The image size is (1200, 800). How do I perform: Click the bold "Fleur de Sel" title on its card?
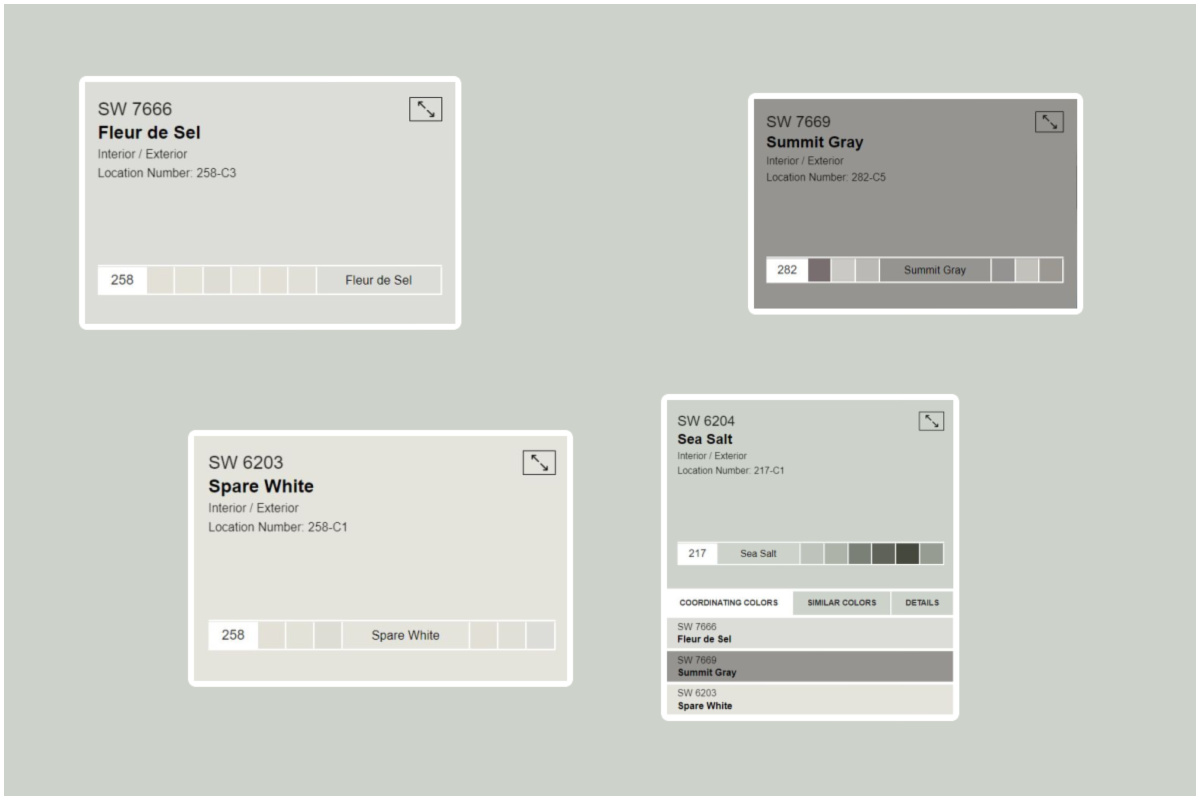click(x=150, y=132)
